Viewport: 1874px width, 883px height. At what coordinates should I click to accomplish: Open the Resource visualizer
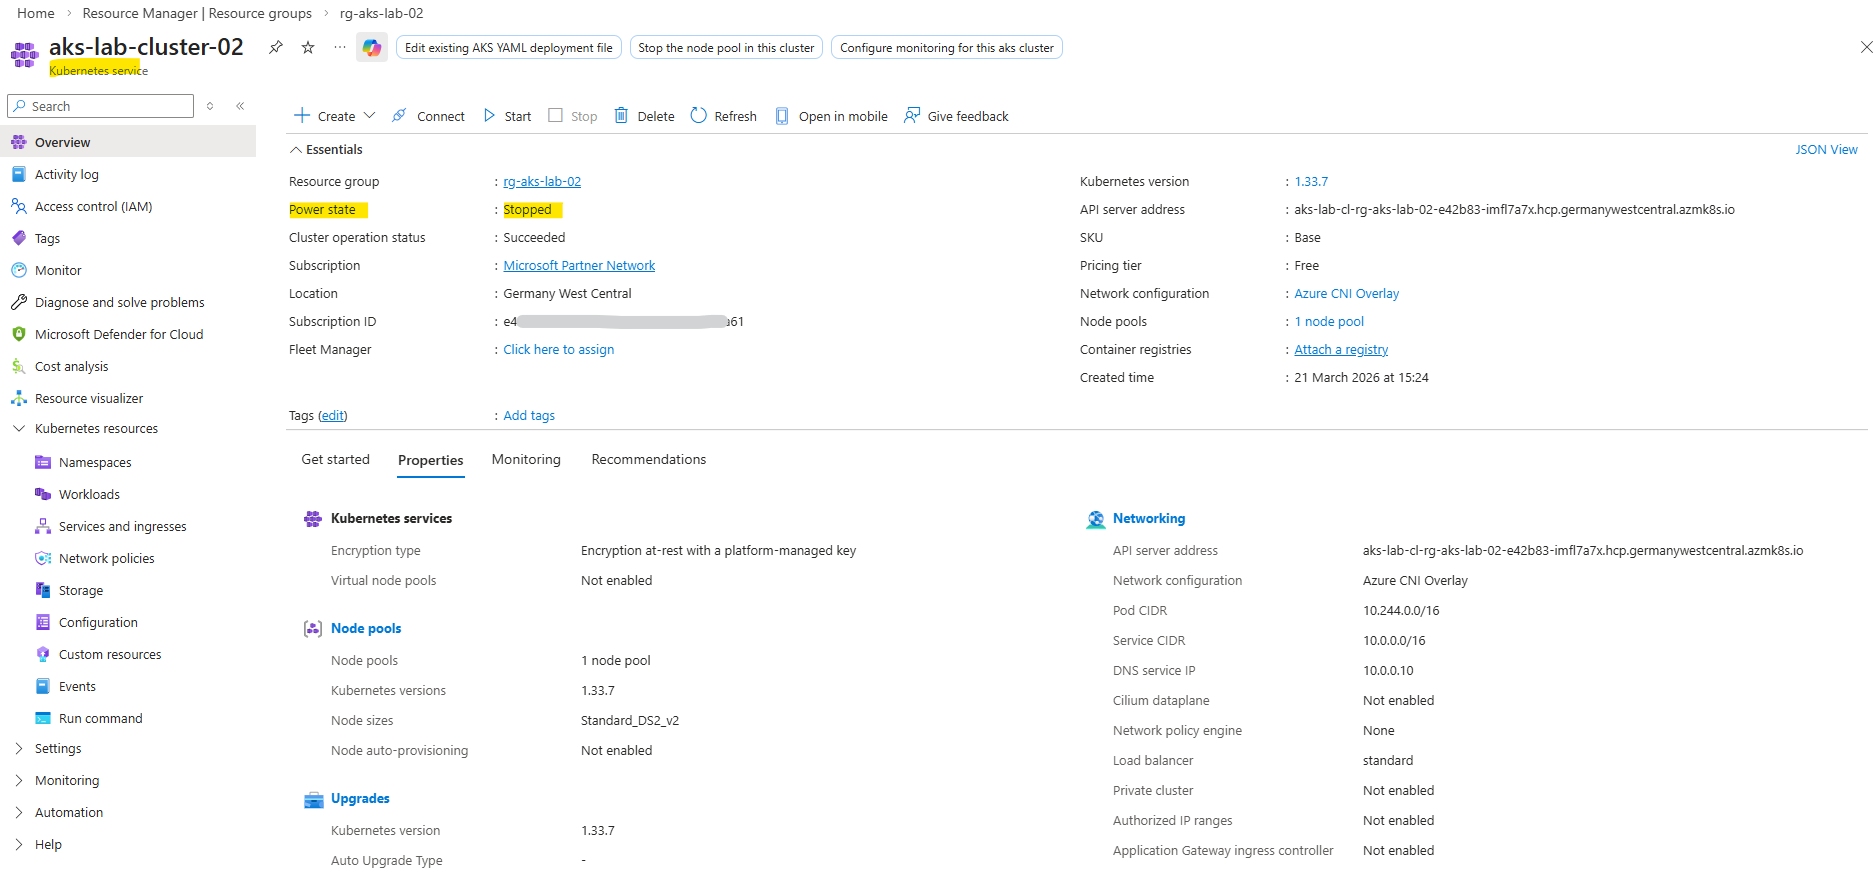[88, 398]
